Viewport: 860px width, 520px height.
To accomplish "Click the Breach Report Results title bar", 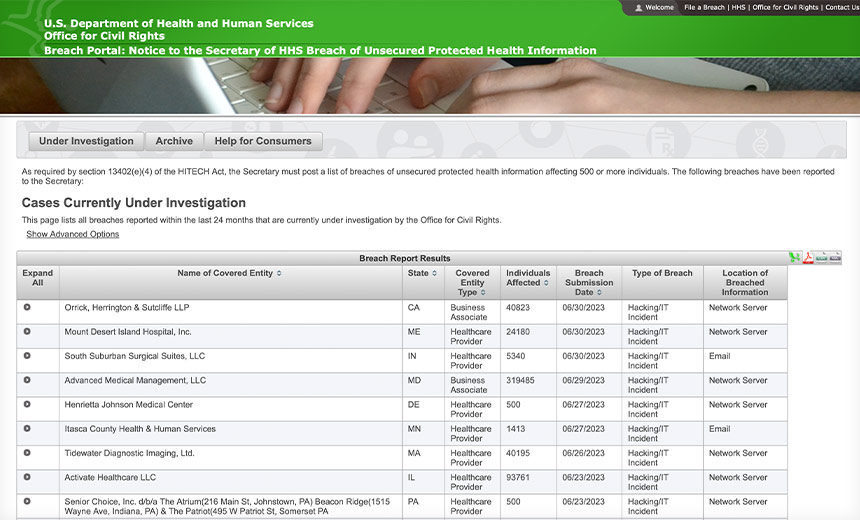I will pyautogui.click(x=405, y=258).
